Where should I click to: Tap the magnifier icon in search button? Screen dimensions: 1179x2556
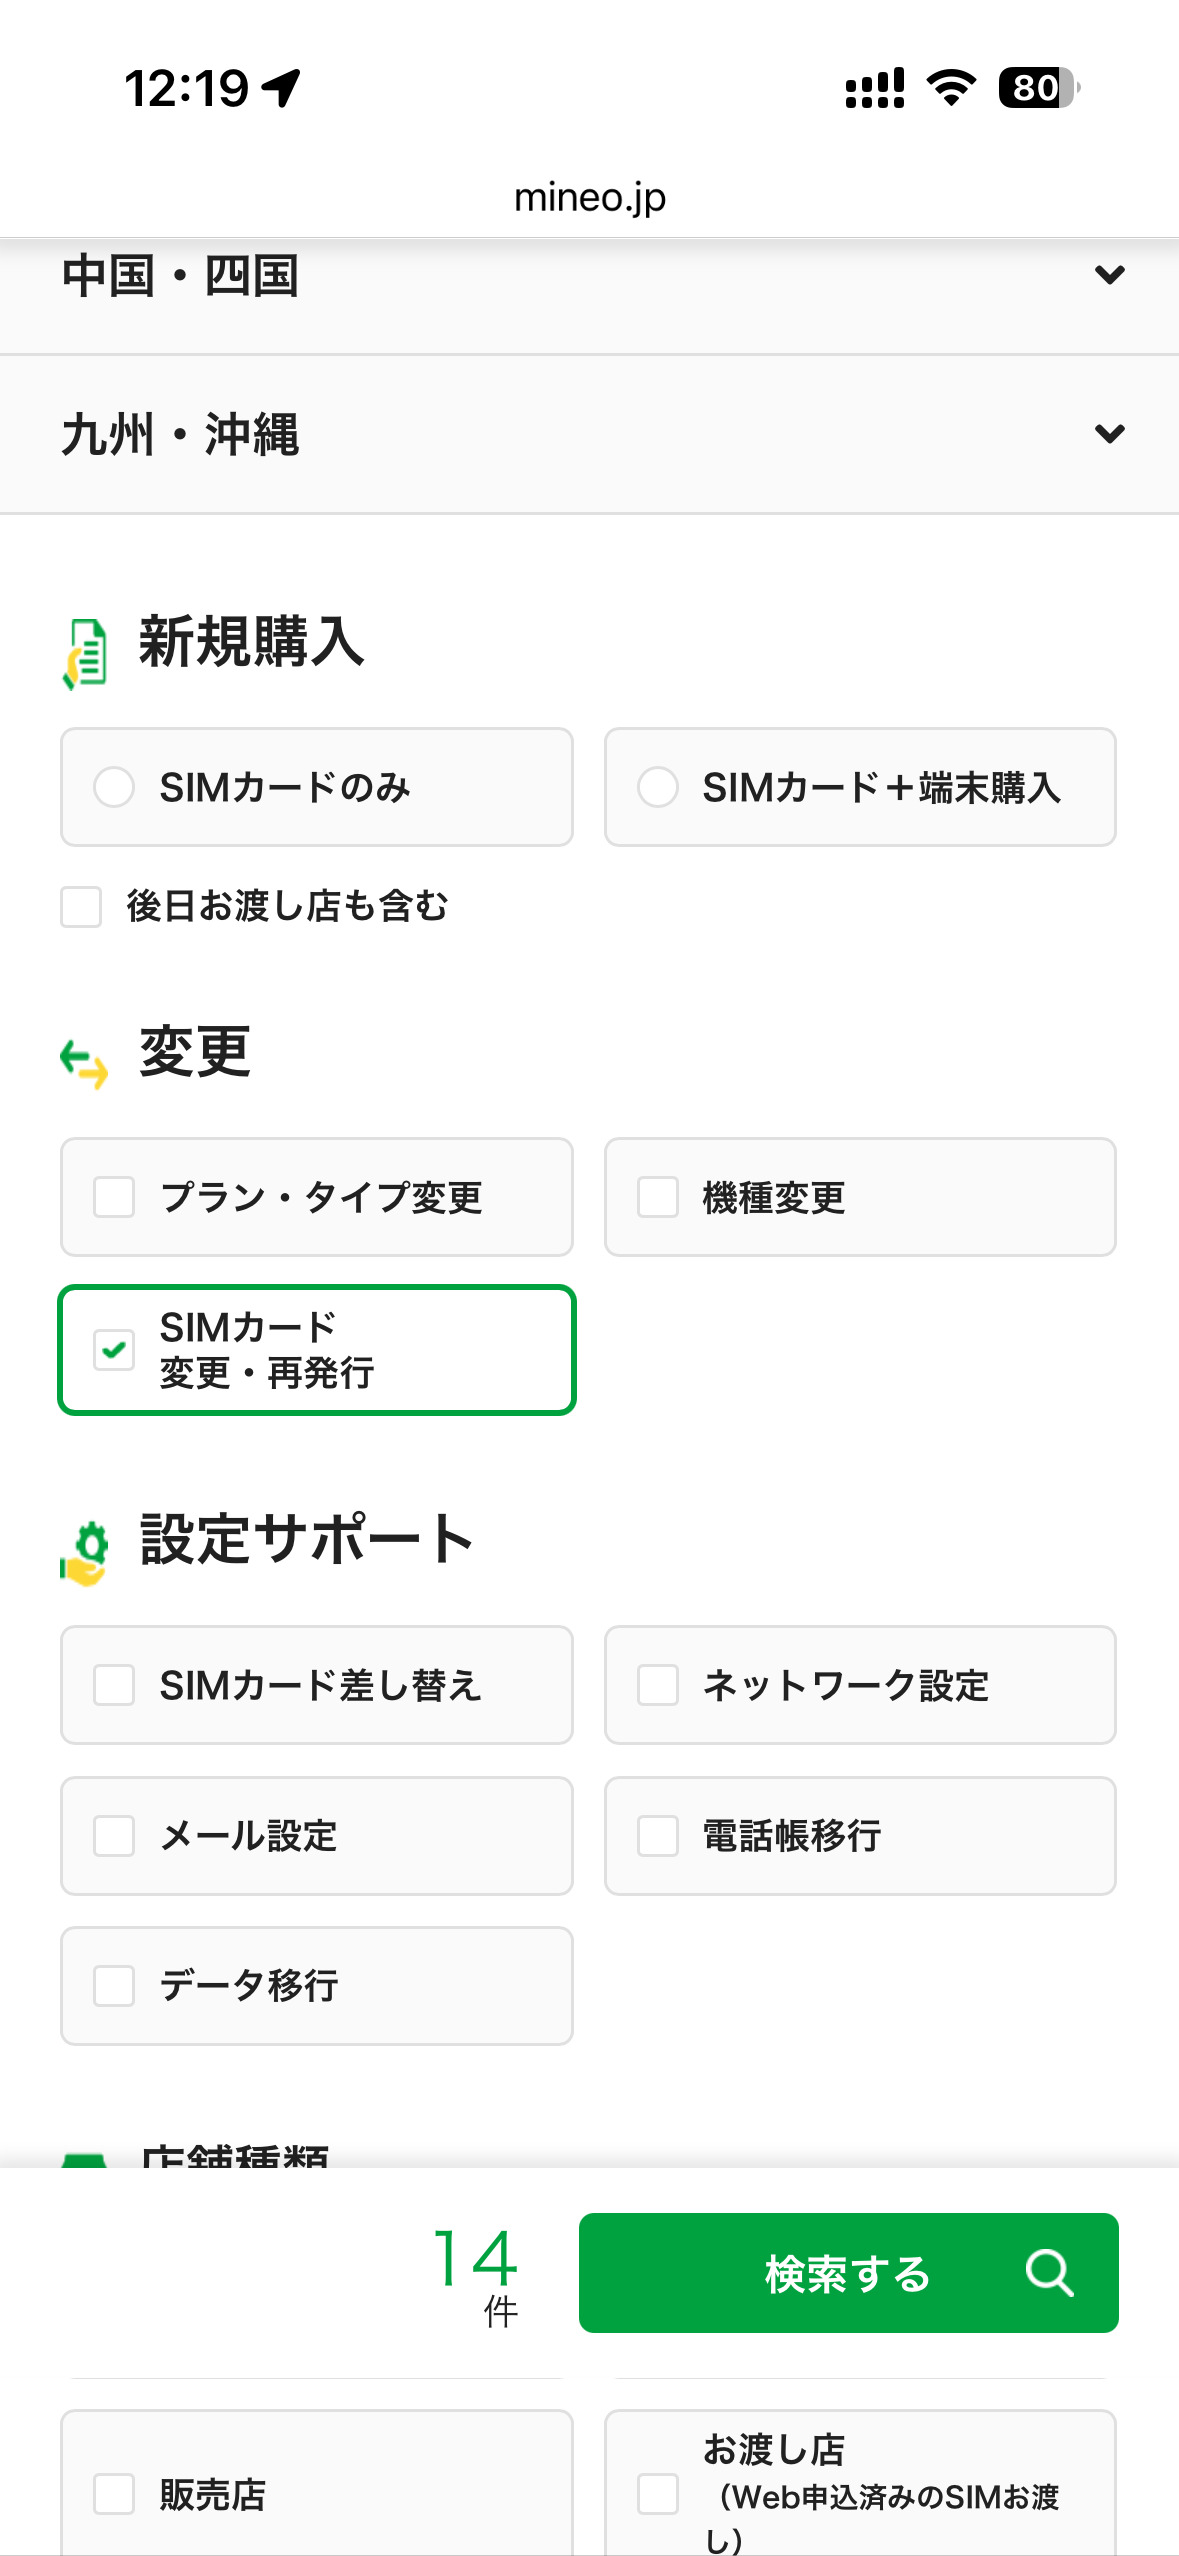click(x=1049, y=2273)
